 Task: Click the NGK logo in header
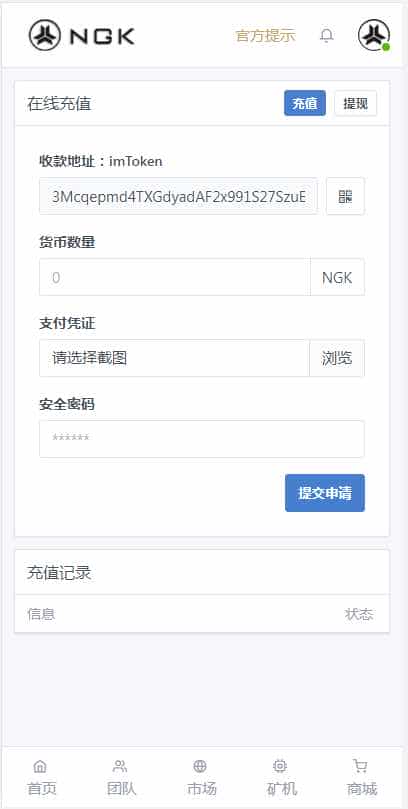[81, 36]
